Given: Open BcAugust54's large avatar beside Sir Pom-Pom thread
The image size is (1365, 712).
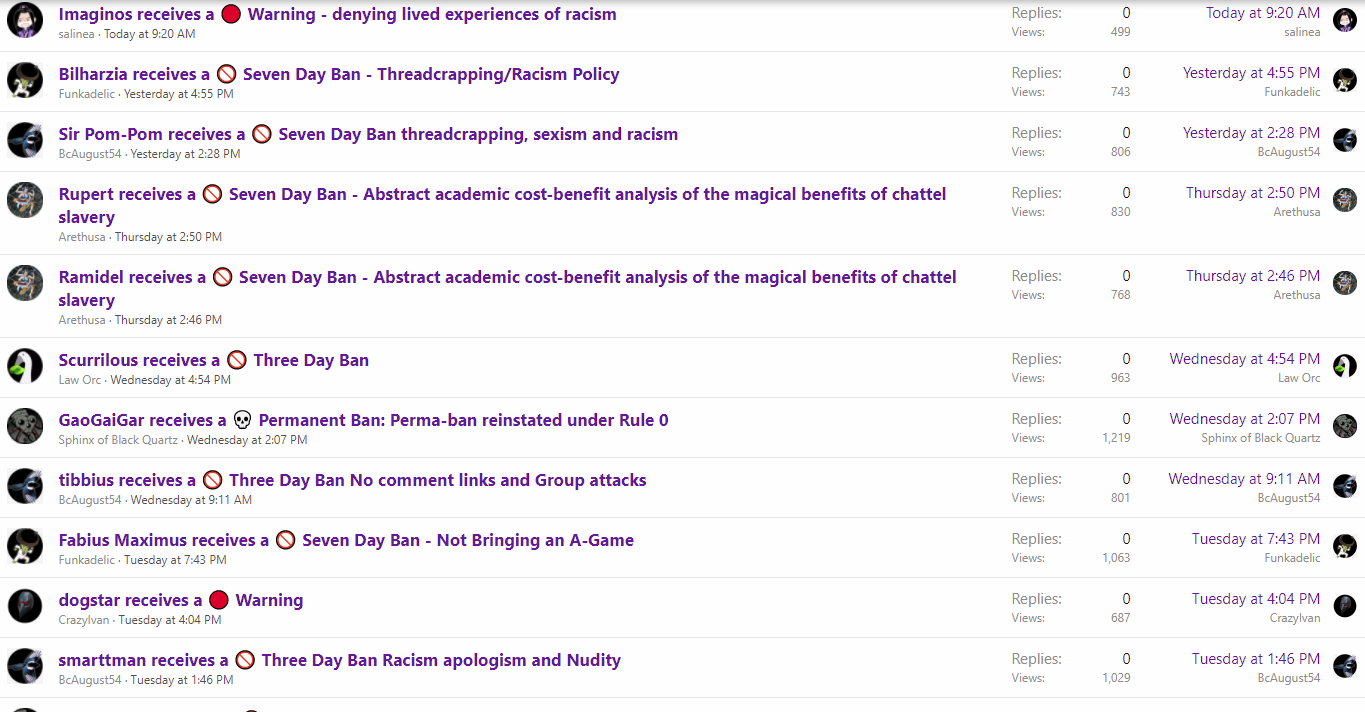Looking at the screenshot, I should coord(25,140).
